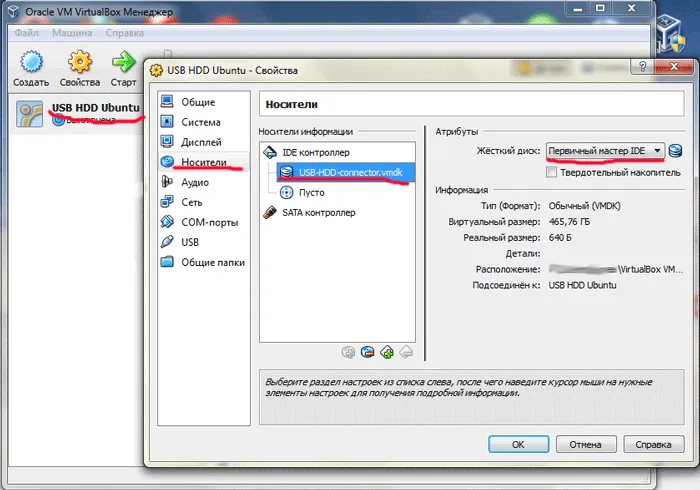The image size is (700, 490).
Task: Click the VirtualBox Manager title bar icon
Action: click(x=14, y=11)
